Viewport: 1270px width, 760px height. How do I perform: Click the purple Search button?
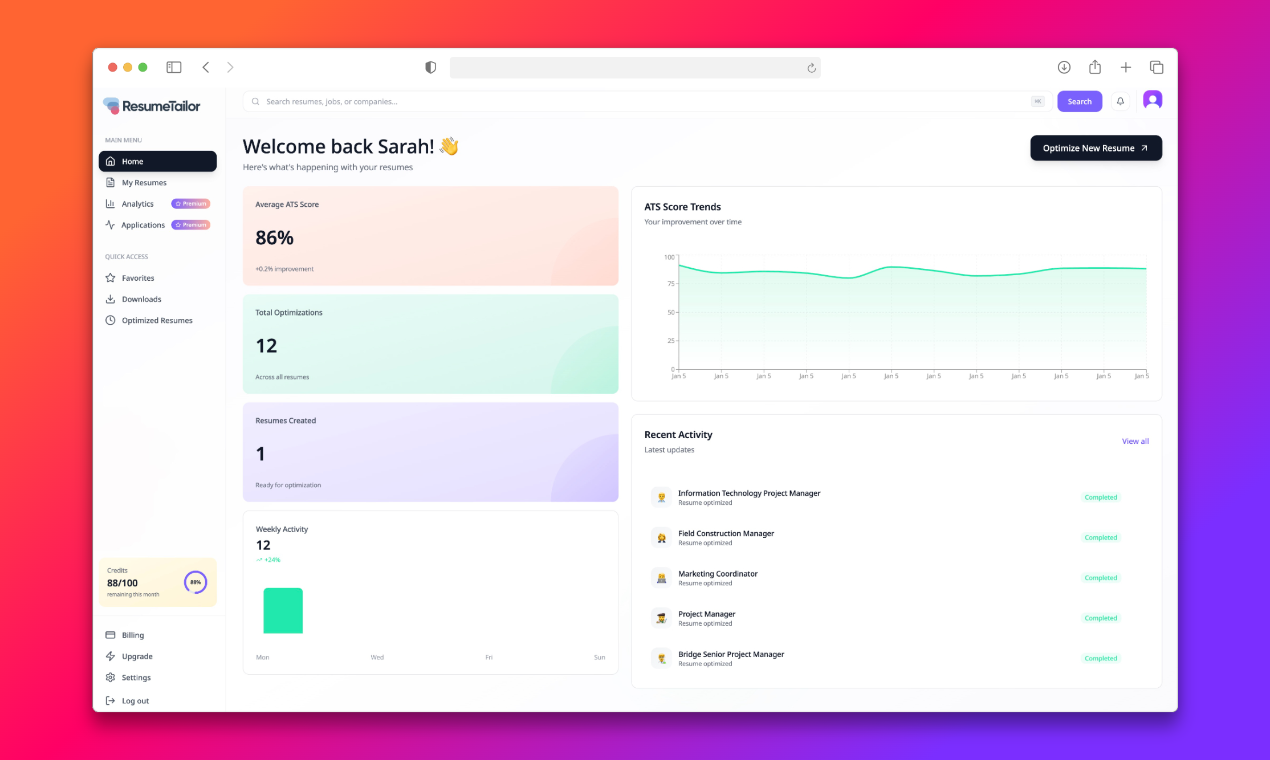tap(1080, 101)
